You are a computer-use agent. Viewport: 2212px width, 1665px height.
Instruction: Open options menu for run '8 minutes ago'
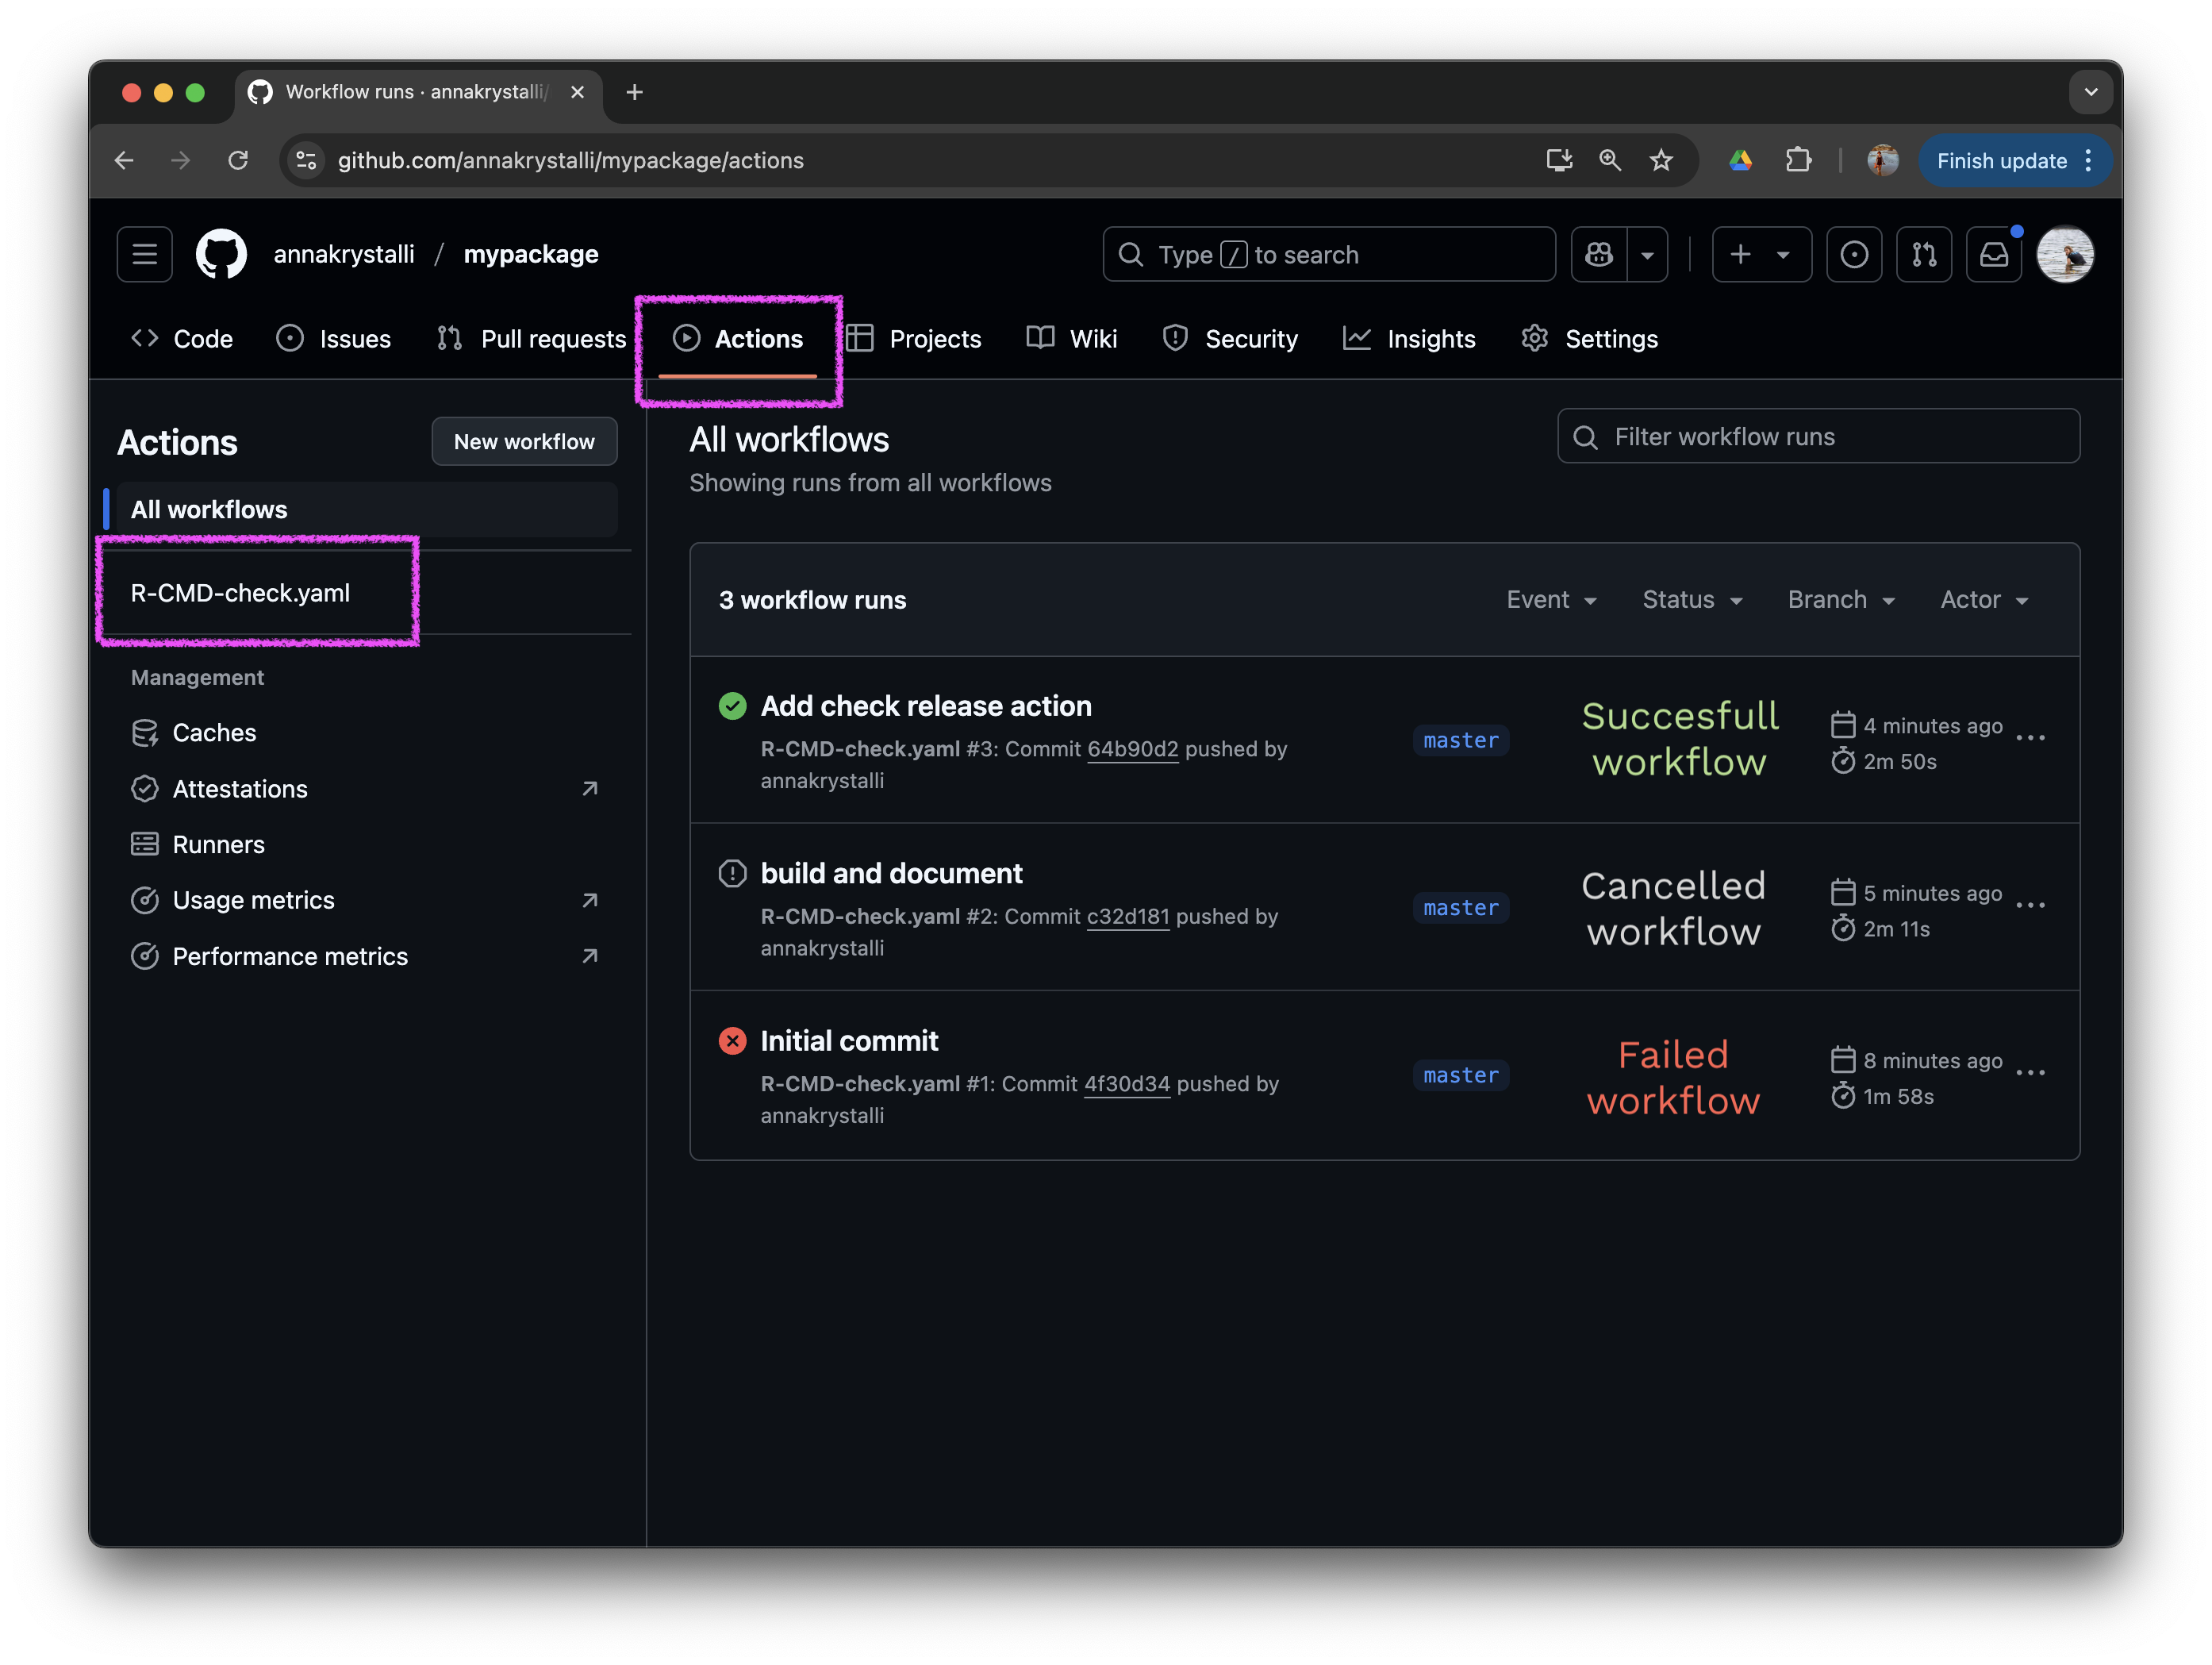click(2031, 1074)
